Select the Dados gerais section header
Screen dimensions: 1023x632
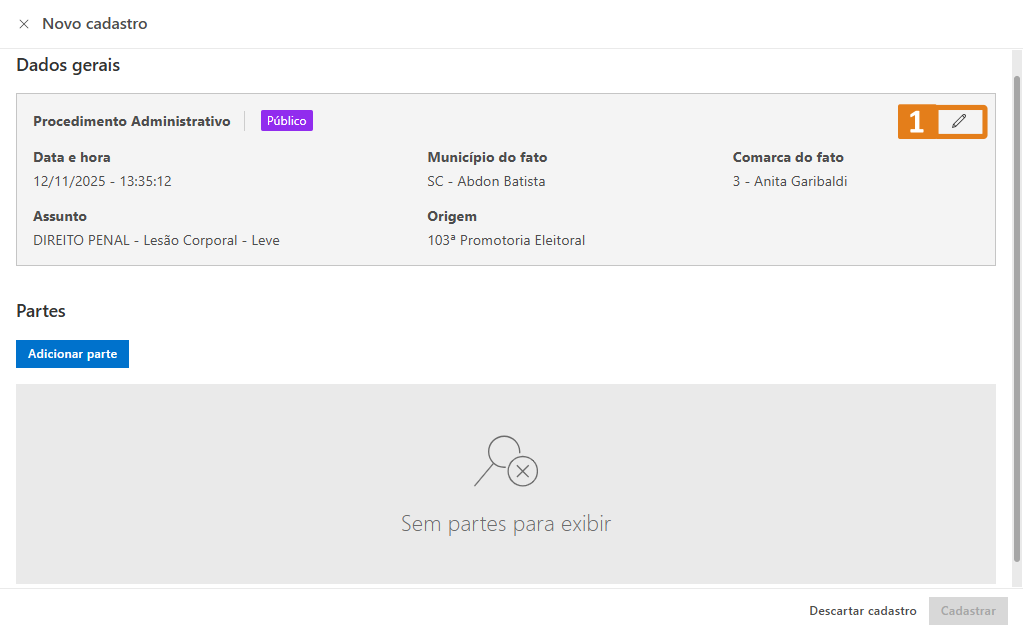click(x=67, y=64)
